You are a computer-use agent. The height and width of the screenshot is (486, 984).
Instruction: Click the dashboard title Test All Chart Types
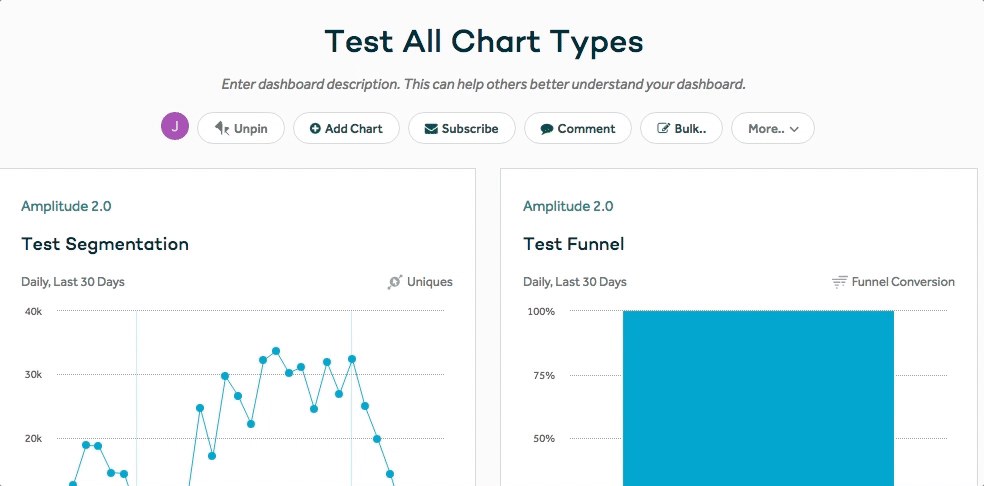point(483,42)
